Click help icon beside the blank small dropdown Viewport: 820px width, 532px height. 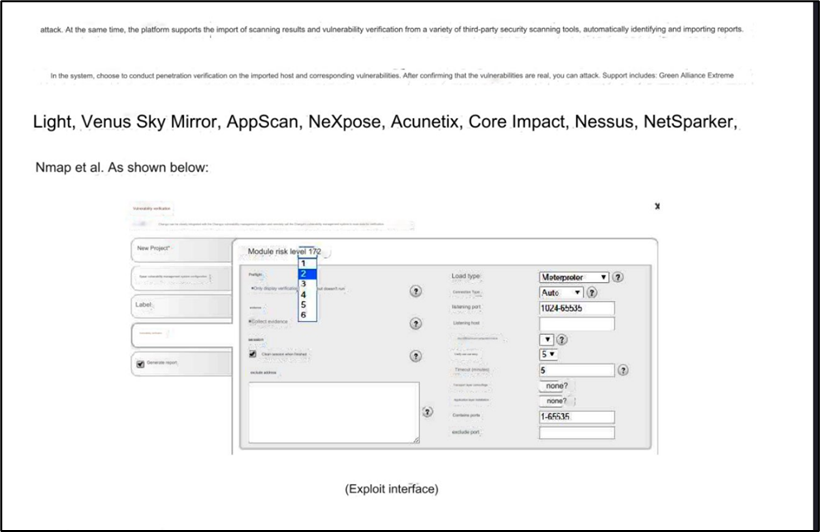tap(562, 340)
